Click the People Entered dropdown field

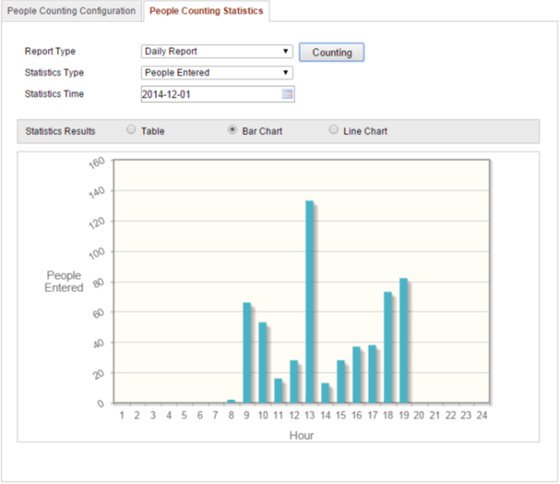coord(217,73)
